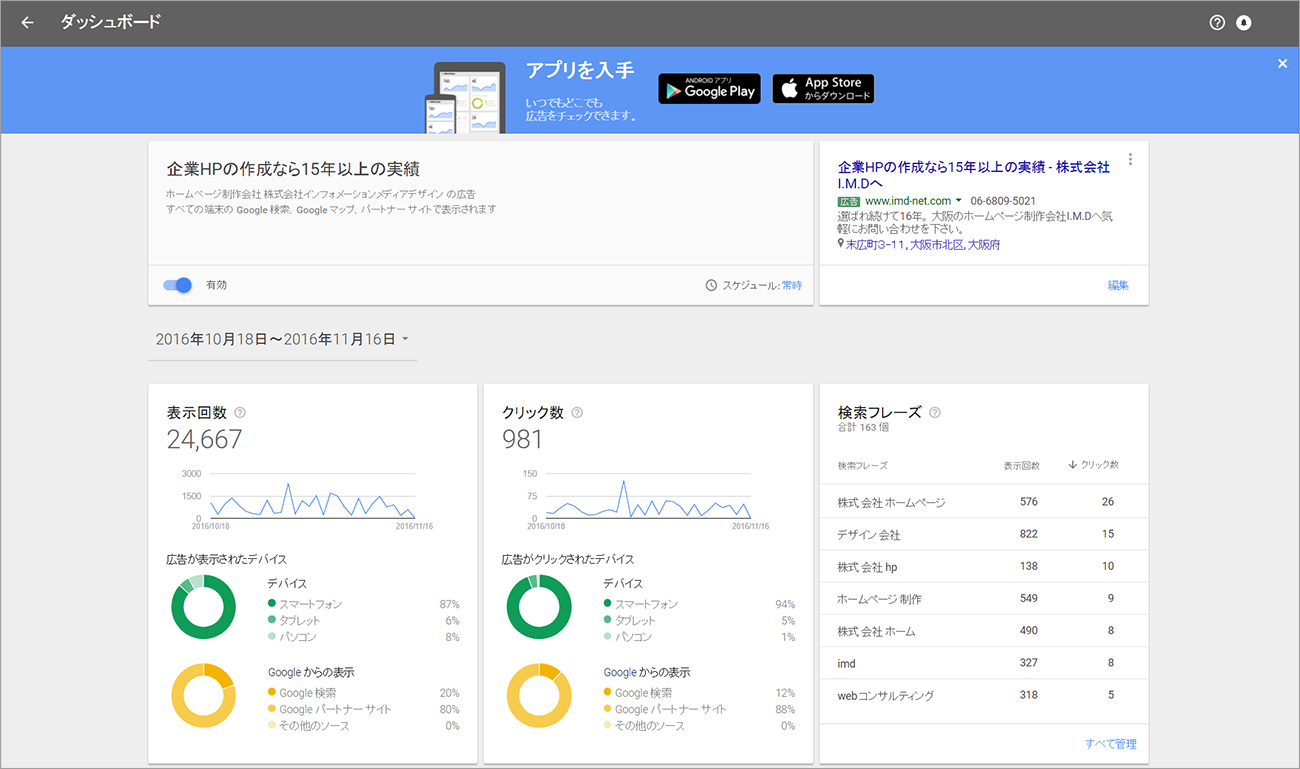Select the 株式 会社 ホームページ phrase row

(x=983, y=502)
